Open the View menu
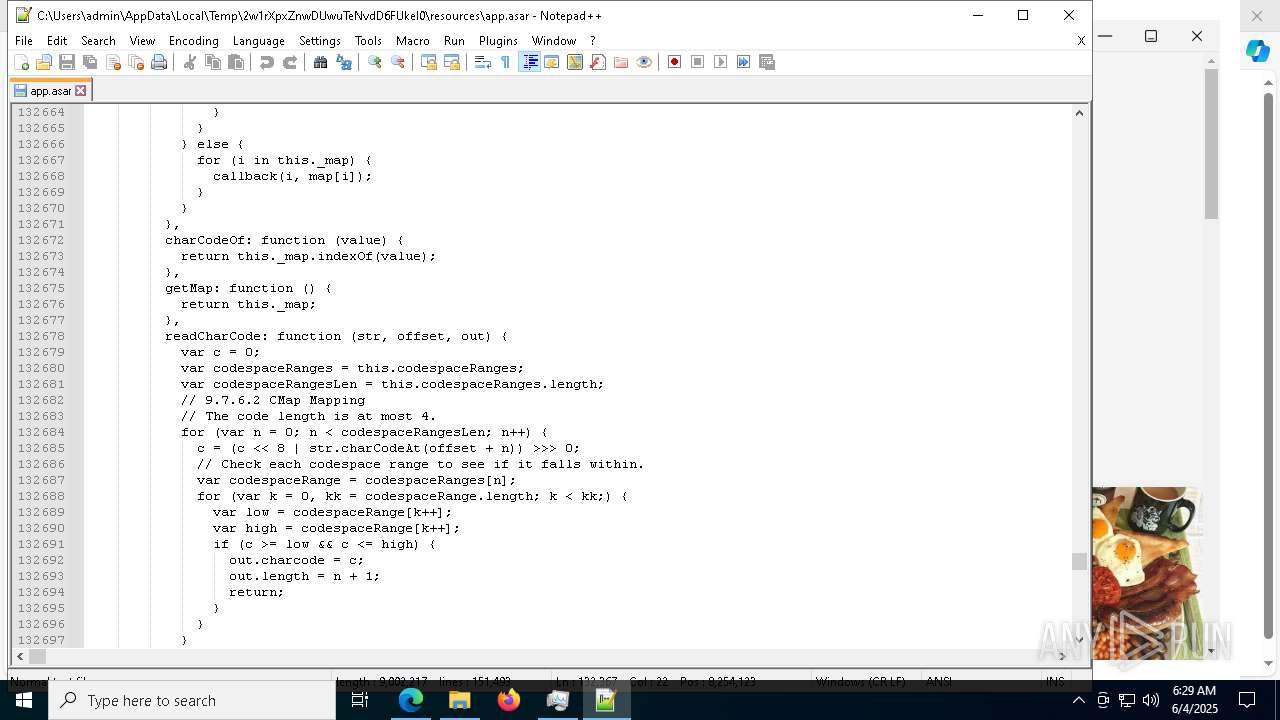The height and width of the screenshot is (720, 1280). pyautogui.click(x=142, y=41)
